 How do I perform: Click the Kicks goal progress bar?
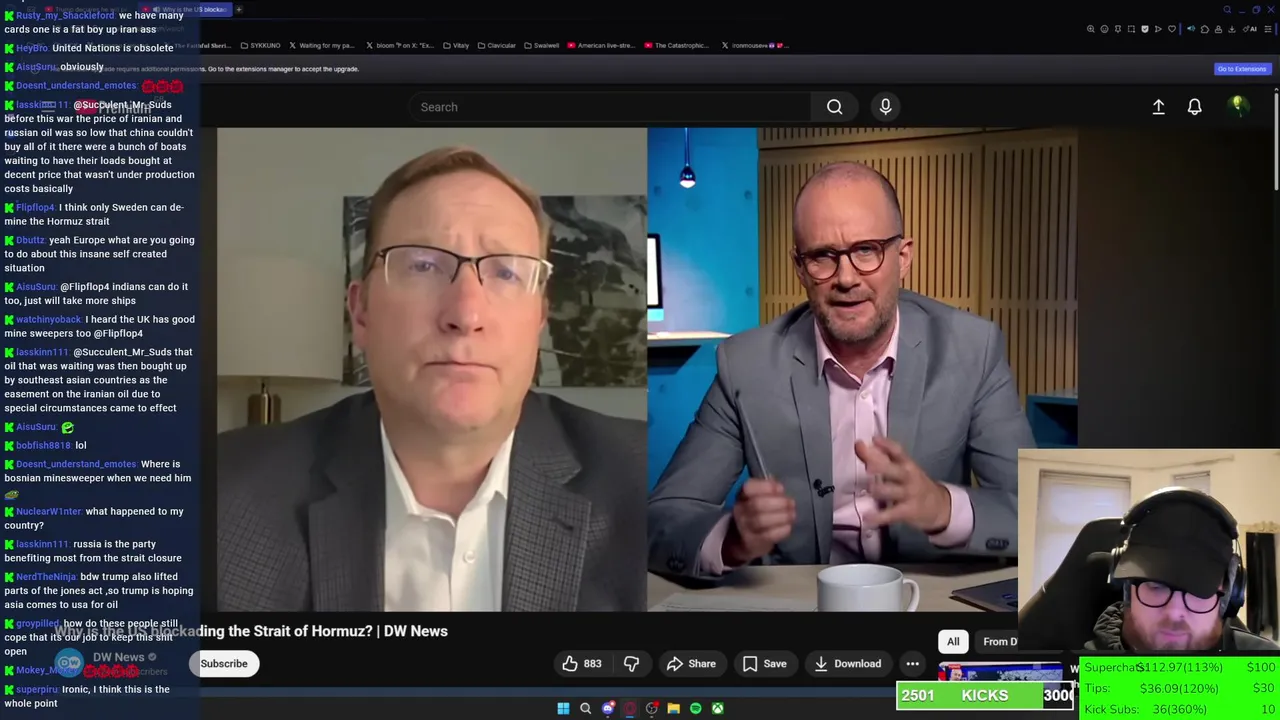[986, 696]
